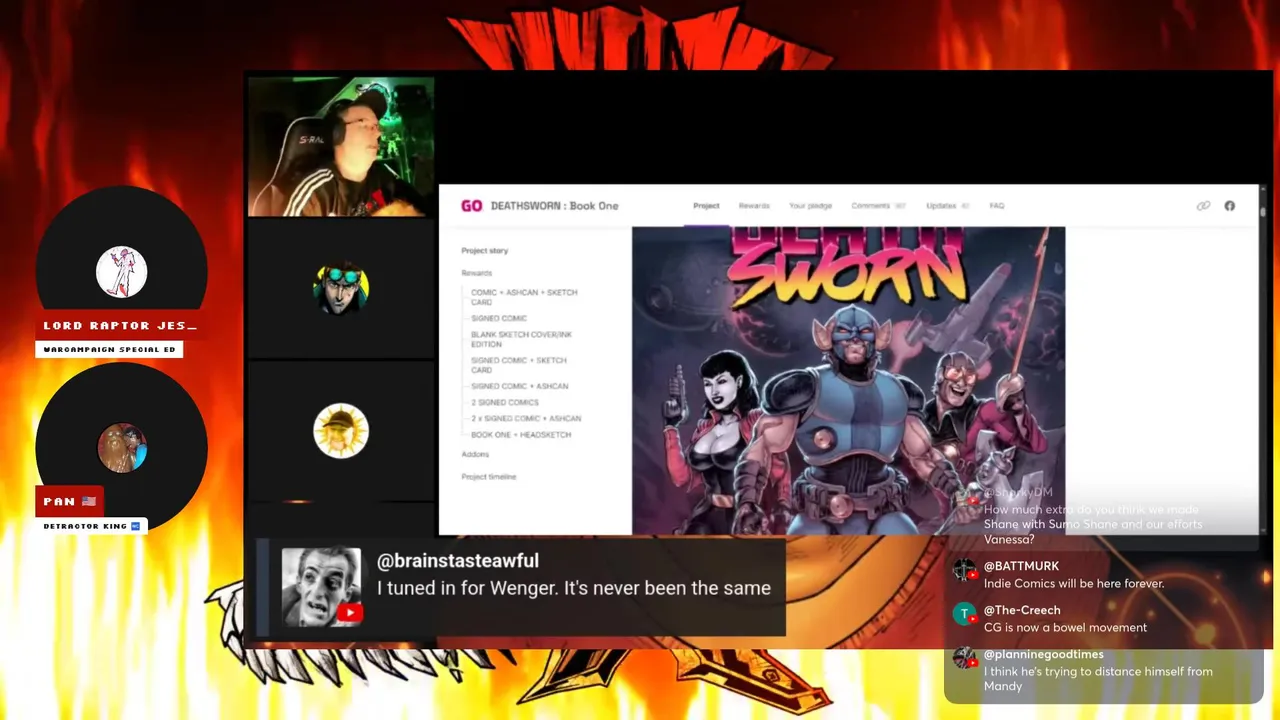Click the WARCAMPAIGN SPECIAL ED label
The width and height of the screenshot is (1280, 720).
point(109,350)
